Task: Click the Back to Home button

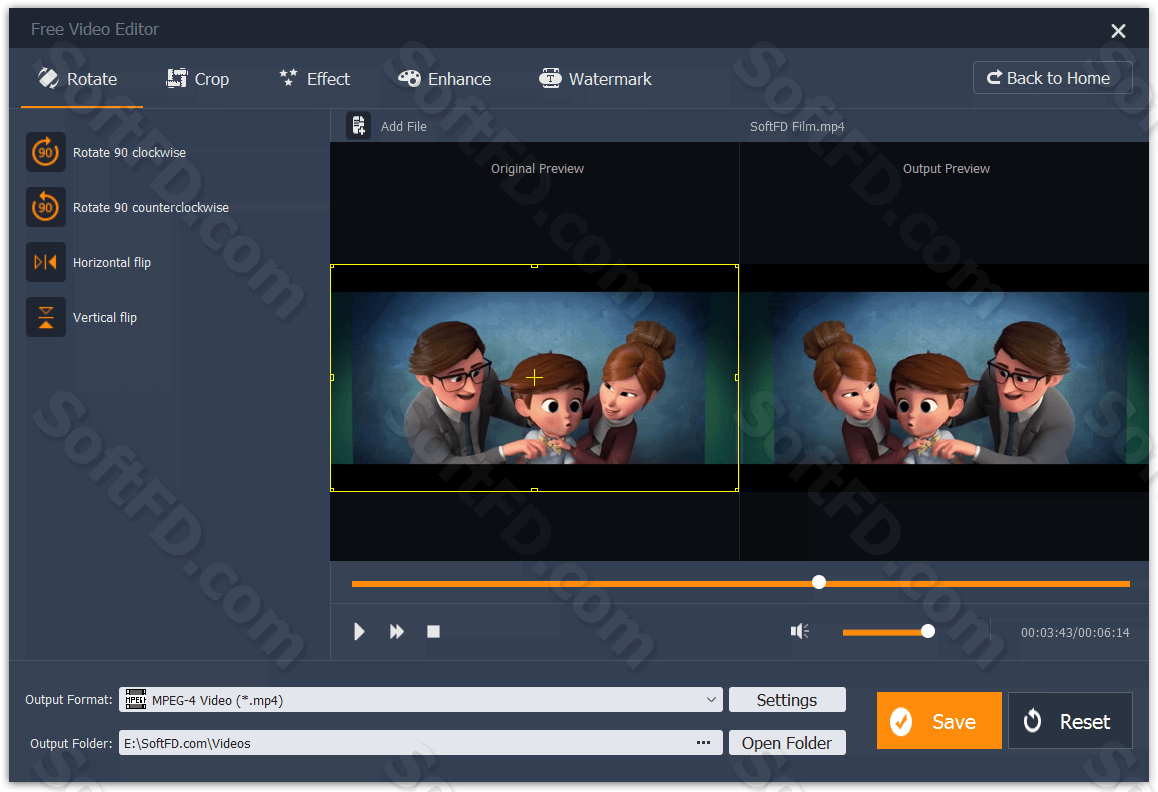Action: pos(1052,78)
